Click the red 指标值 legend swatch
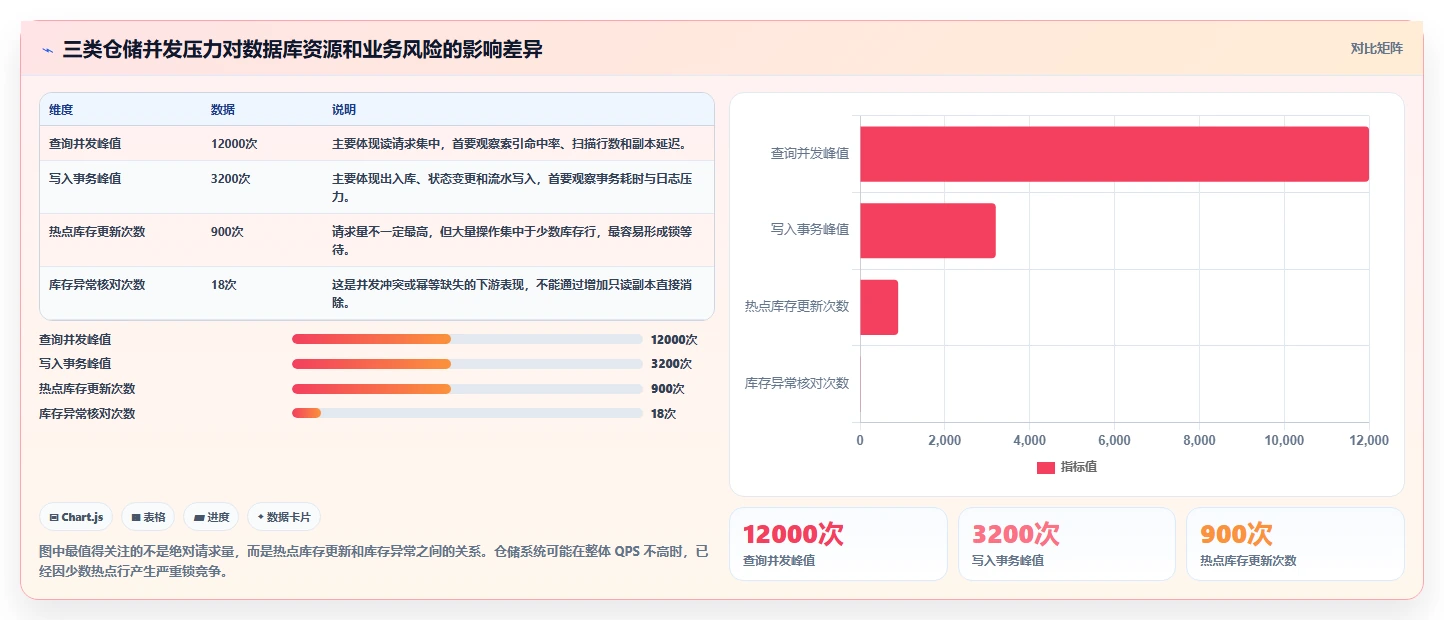Viewport: 1444px width, 620px height. tap(1046, 468)
